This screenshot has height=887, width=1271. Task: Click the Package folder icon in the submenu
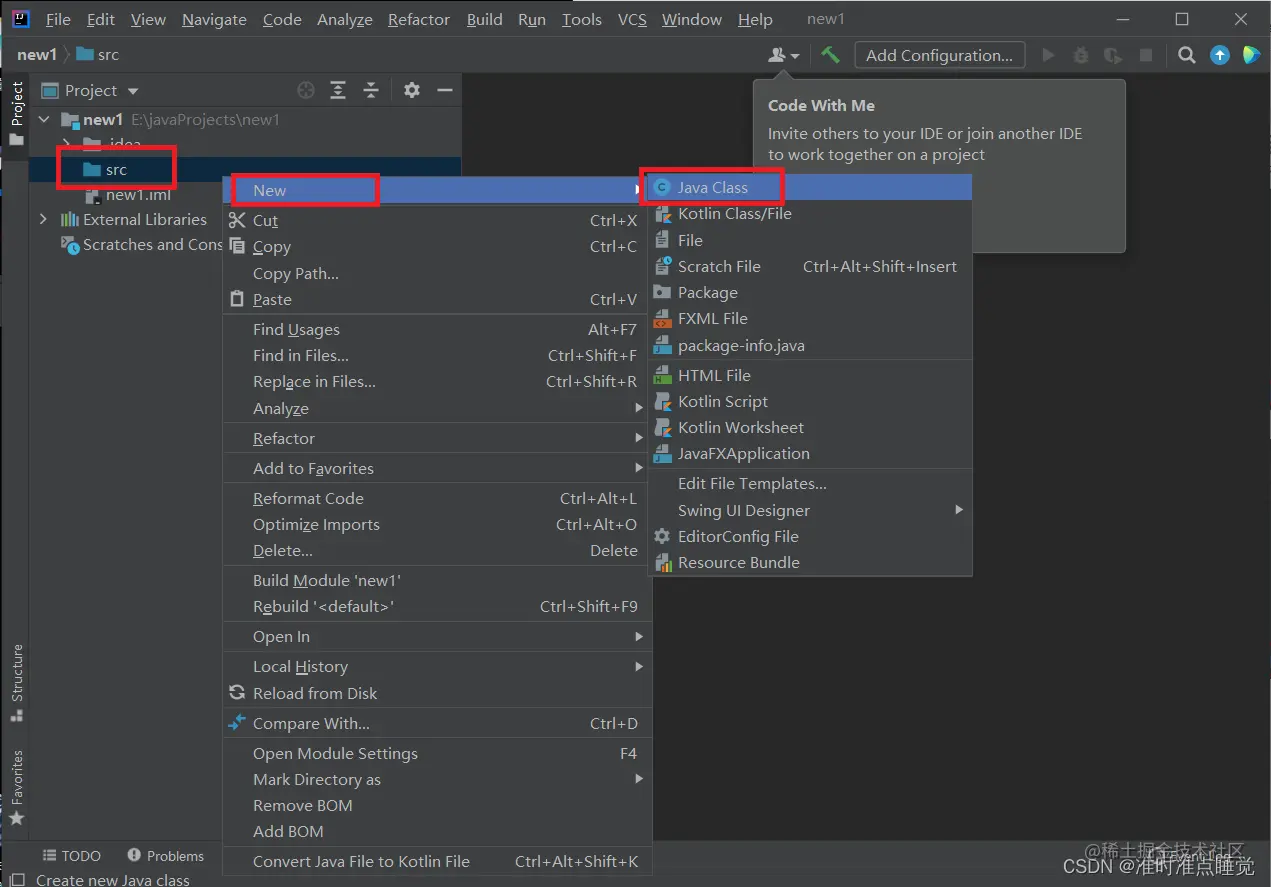662,292
